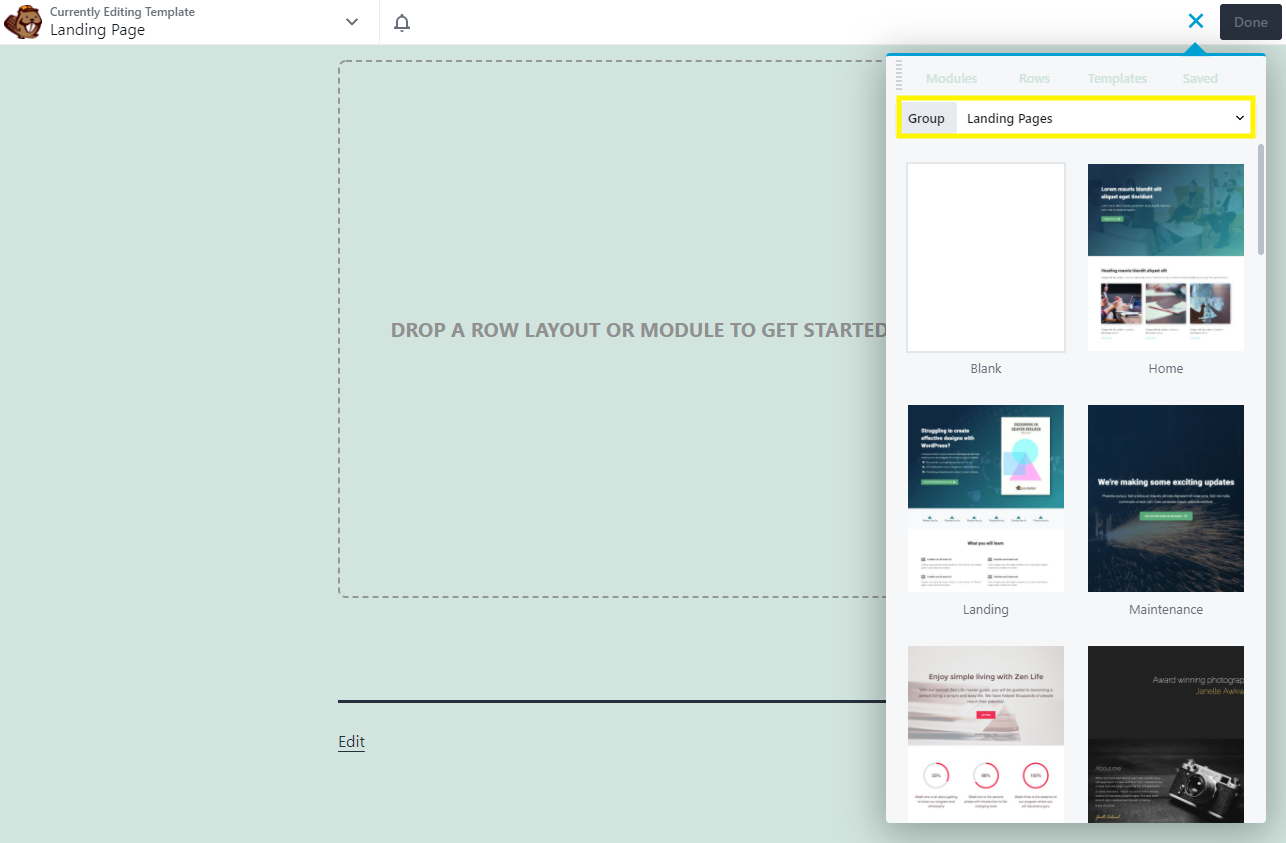This screenshot has width=1286, height=843.
Task: Select the Blank template thumbnail
Action: [x=985, y=257]
